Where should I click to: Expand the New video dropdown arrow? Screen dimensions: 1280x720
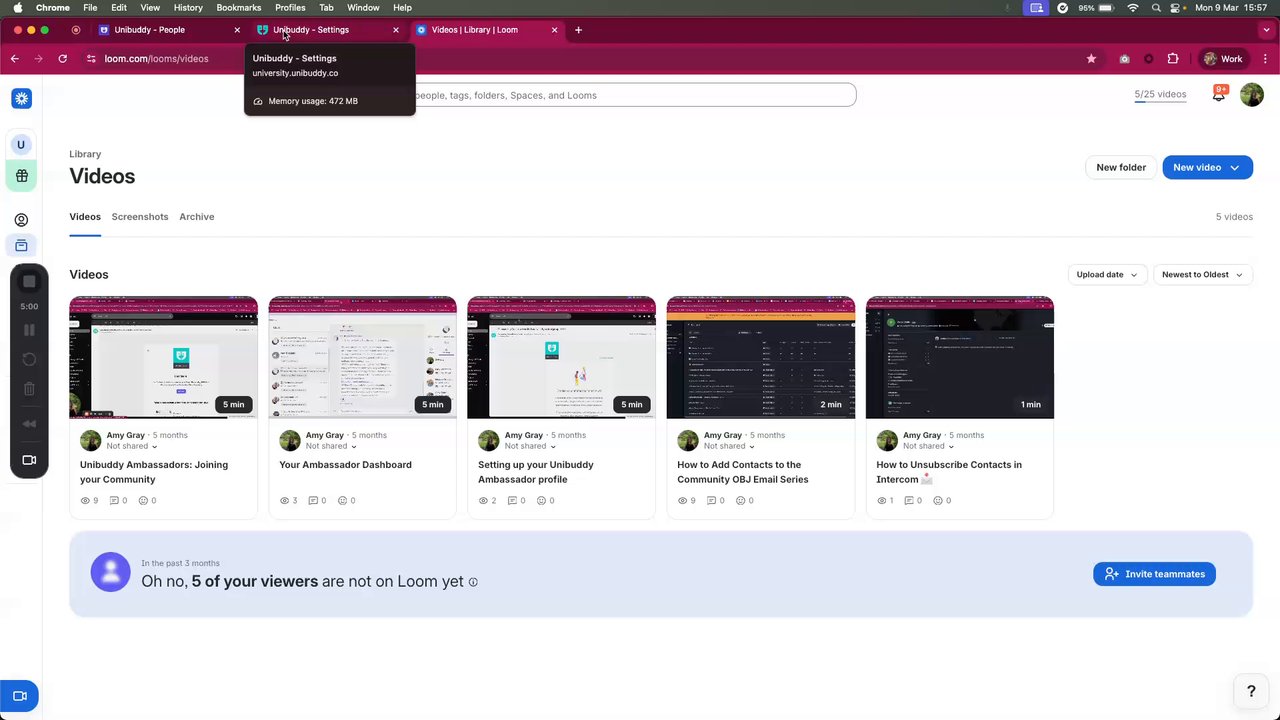tap(1235, 168)
